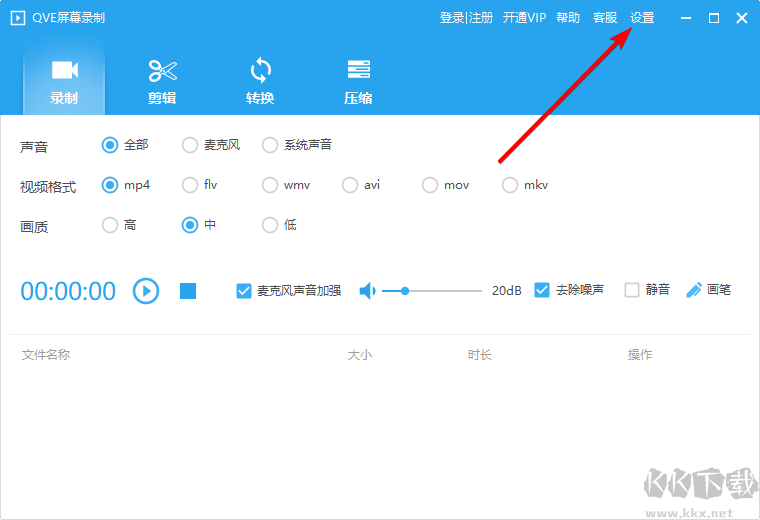This screenshot has height=520, width=760.
Task: Close the QVE window
Action: click(742, 18)
